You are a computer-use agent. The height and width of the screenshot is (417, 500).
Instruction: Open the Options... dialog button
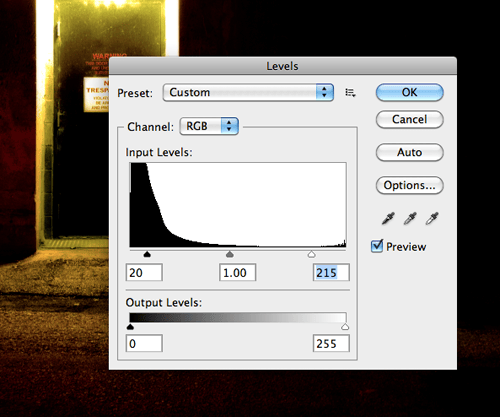pyautogui.click(x=409, y=185)
